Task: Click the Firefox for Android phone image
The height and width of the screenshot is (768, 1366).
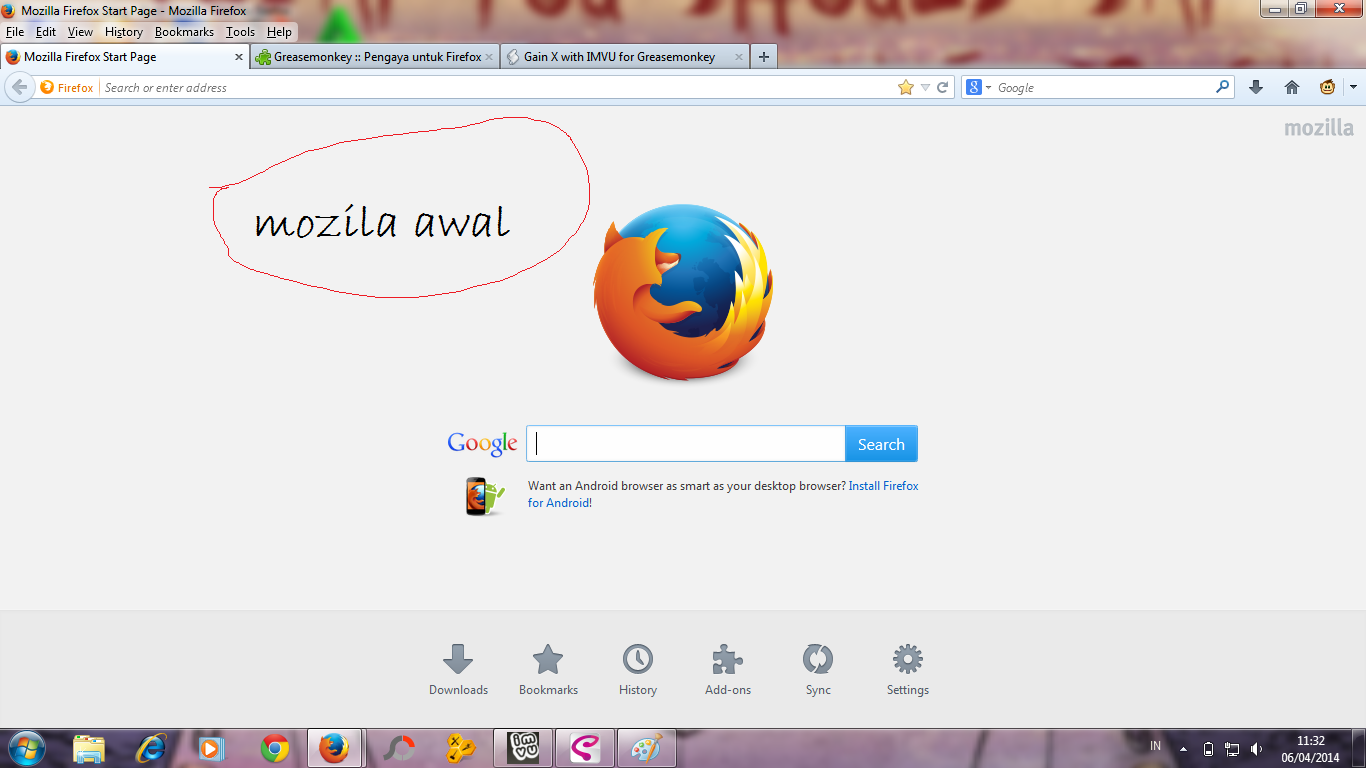Action: tap(485, 495)
